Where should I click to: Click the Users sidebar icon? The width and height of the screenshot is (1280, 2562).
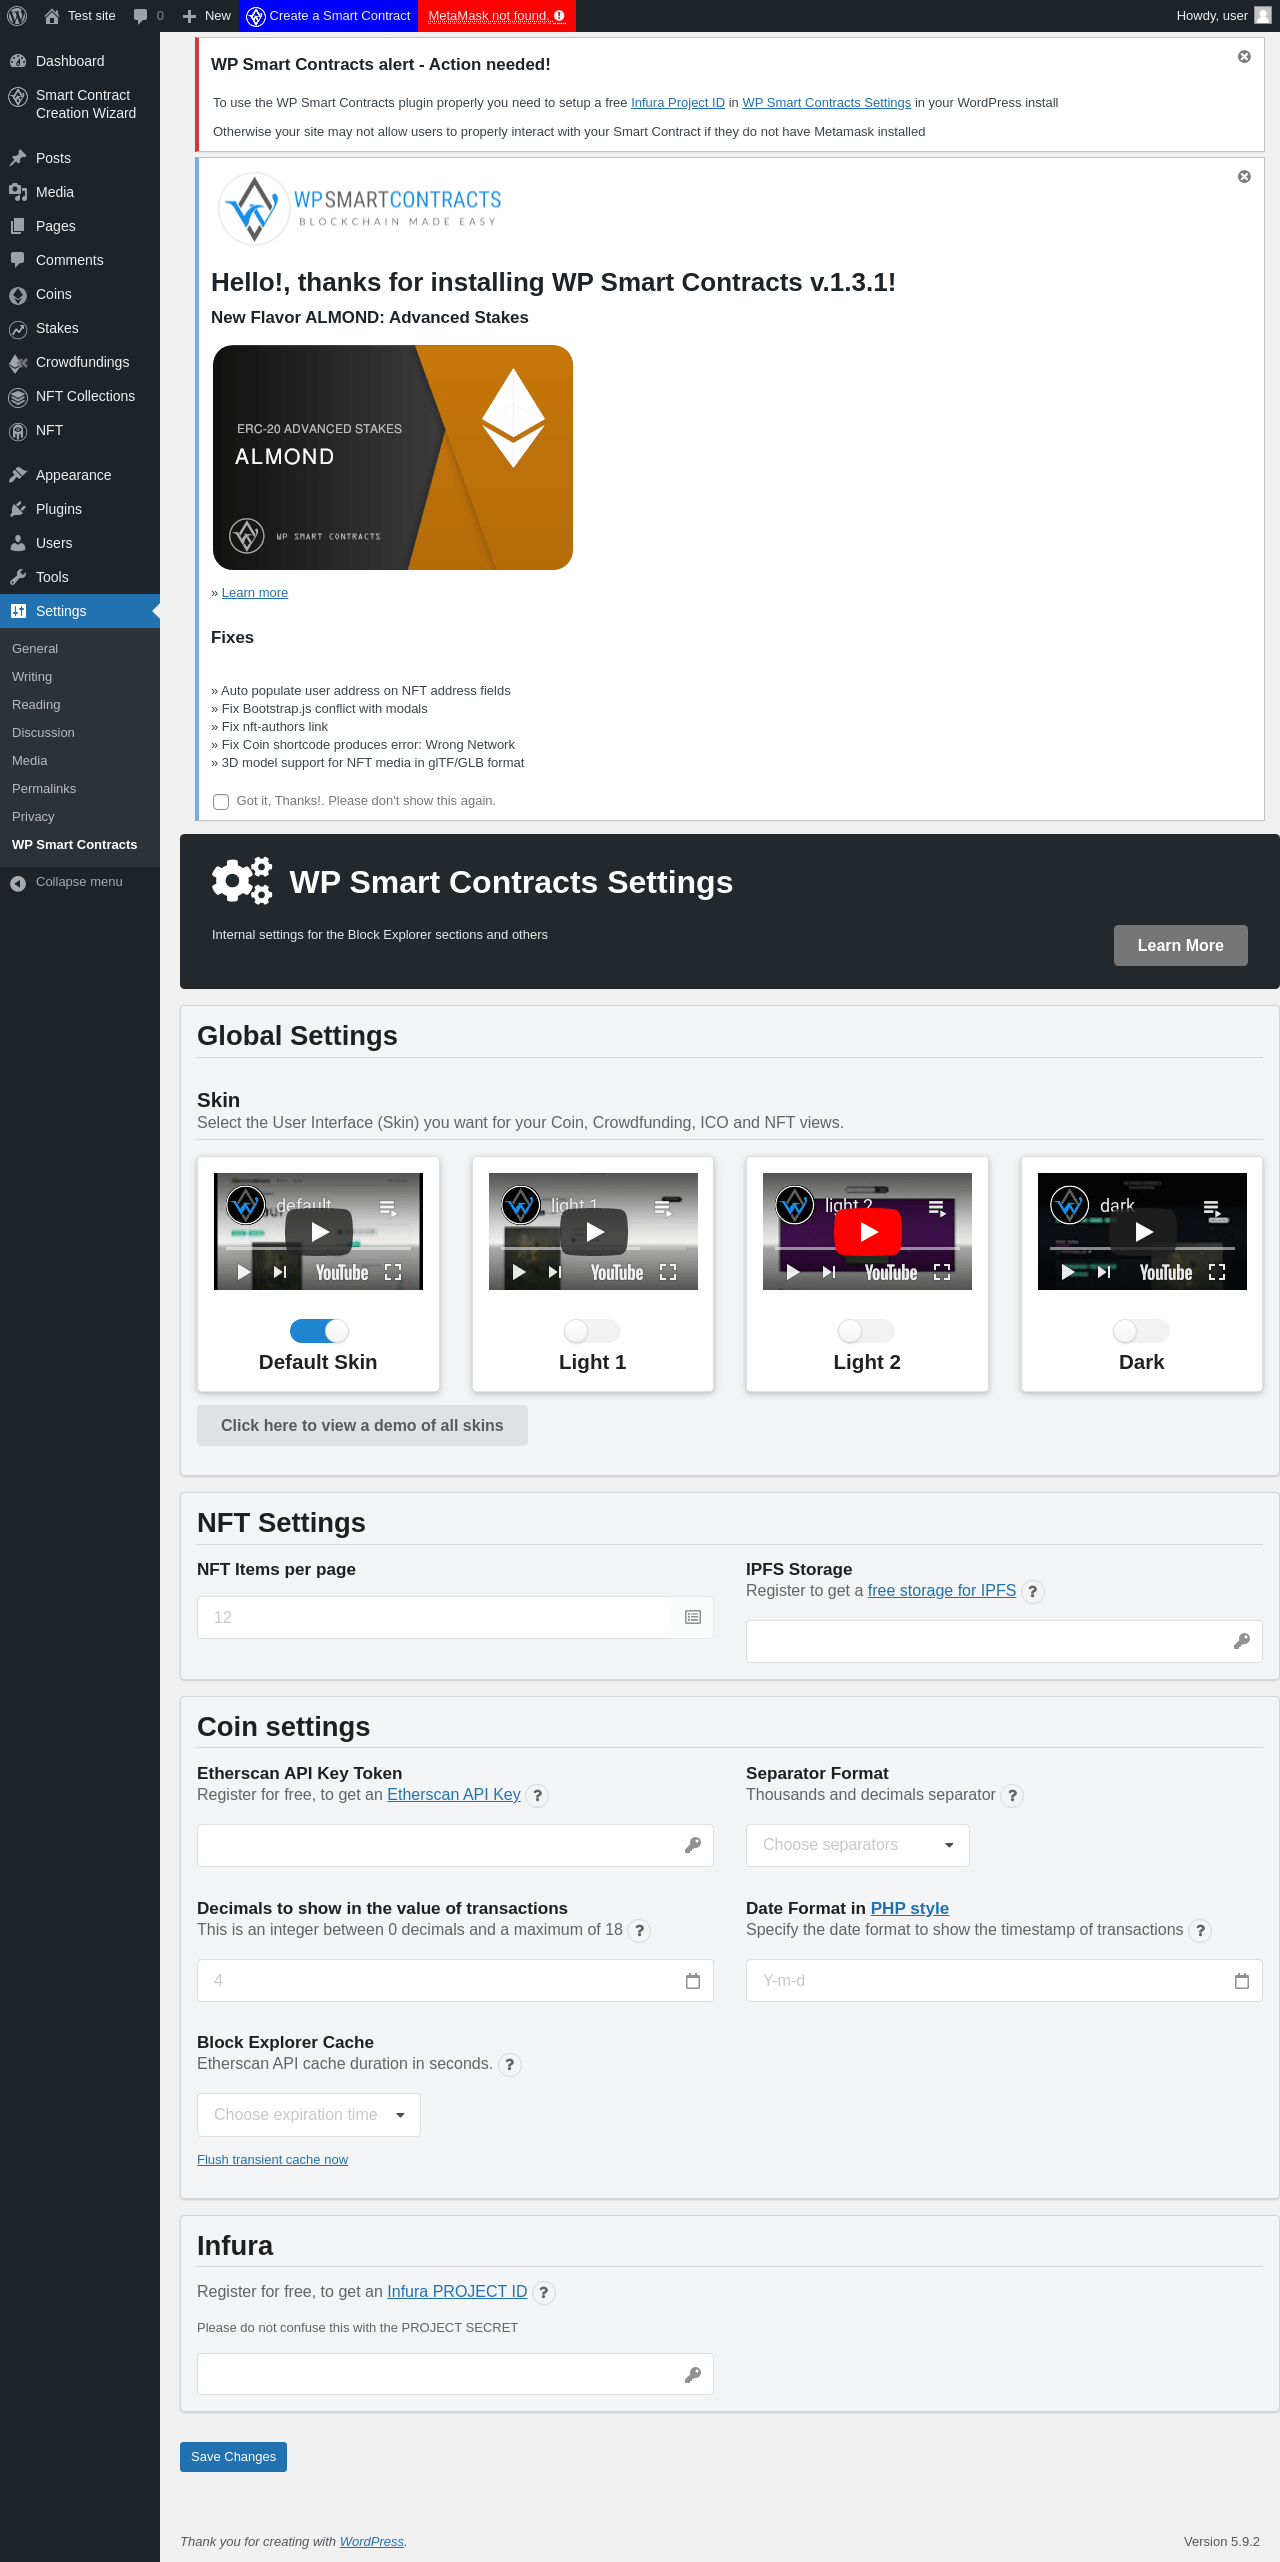[x=18, y=543]
